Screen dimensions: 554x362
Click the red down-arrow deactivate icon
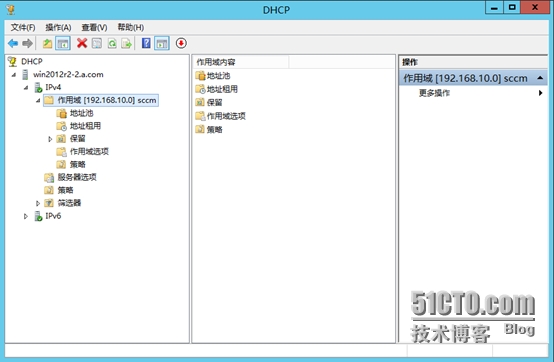181,43
